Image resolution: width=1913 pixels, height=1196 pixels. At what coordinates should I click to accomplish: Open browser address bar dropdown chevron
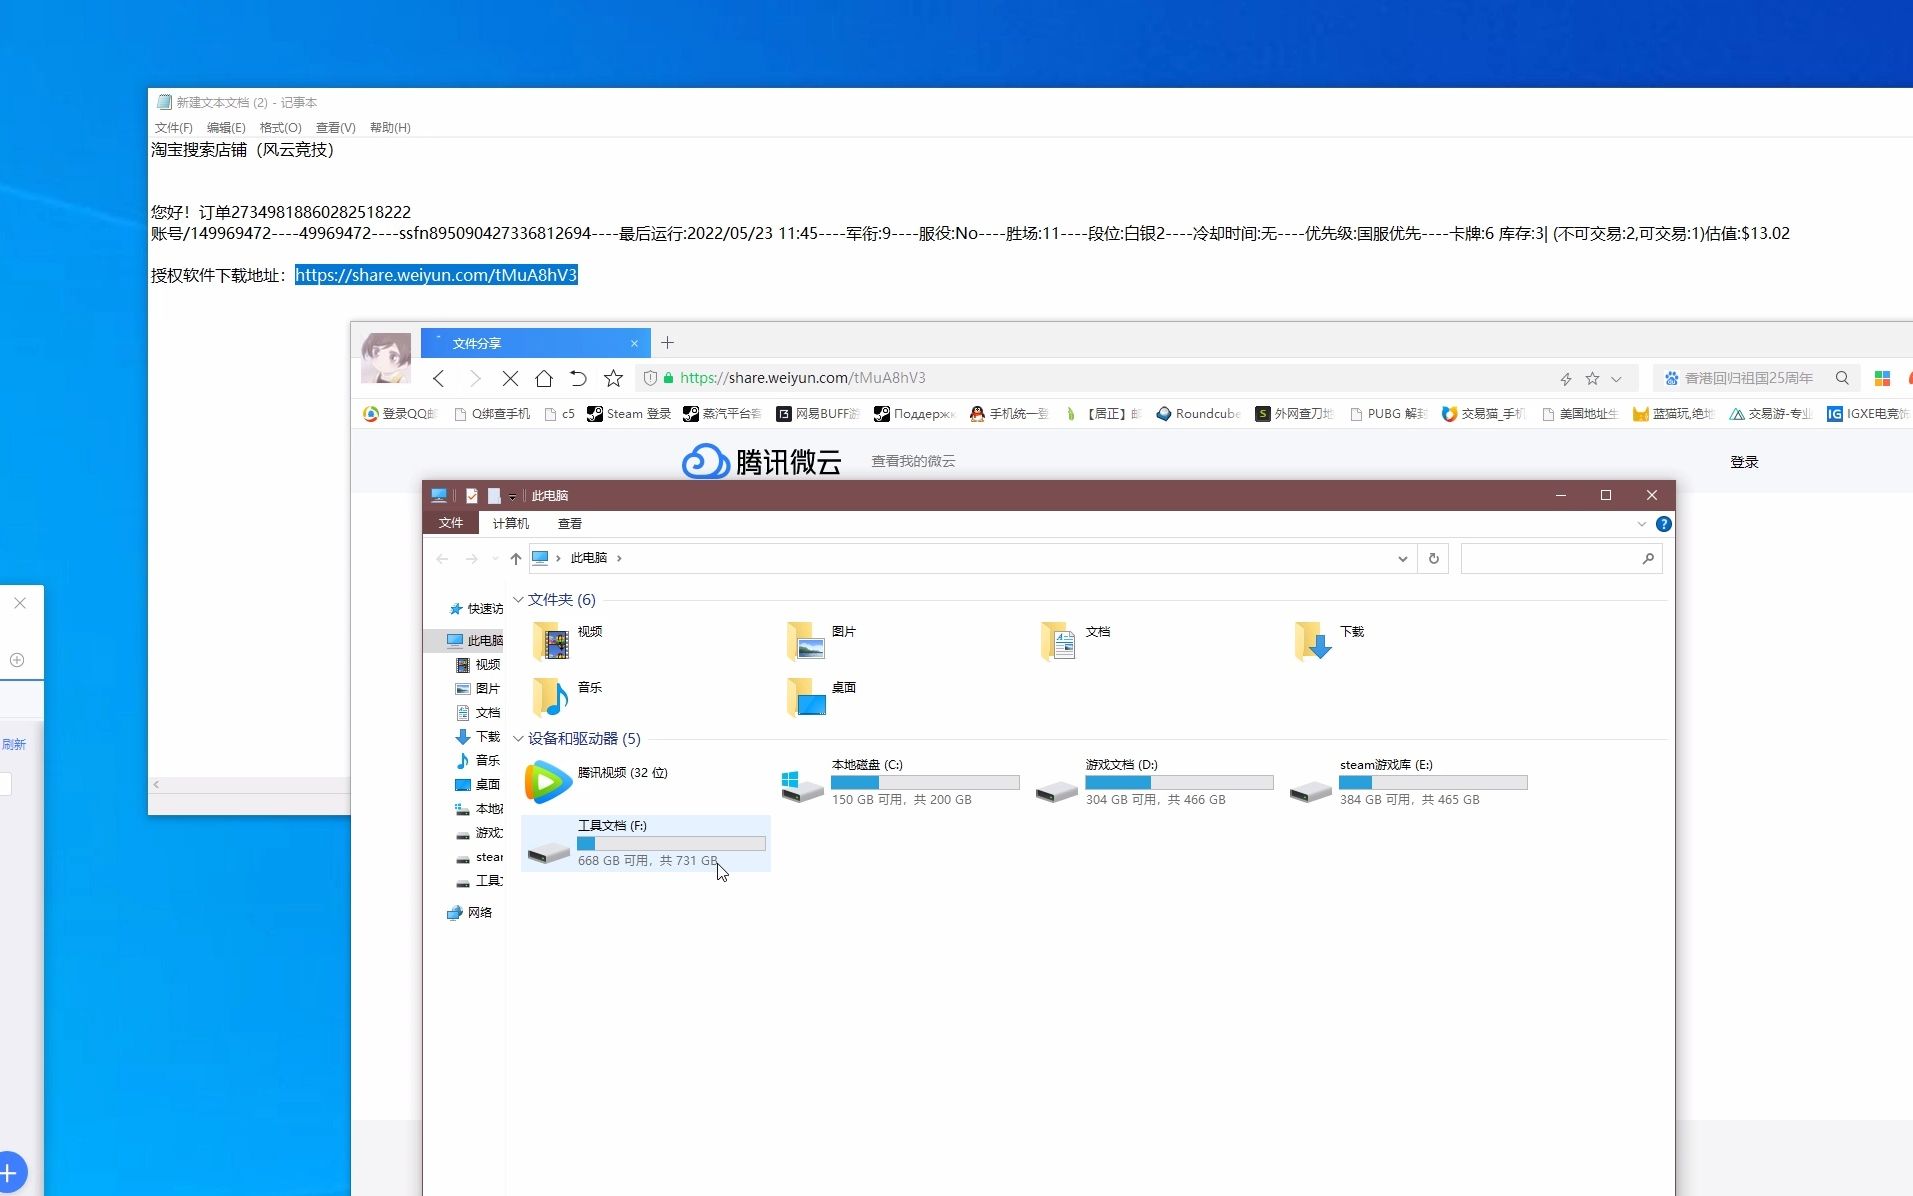pos(1616,378)
